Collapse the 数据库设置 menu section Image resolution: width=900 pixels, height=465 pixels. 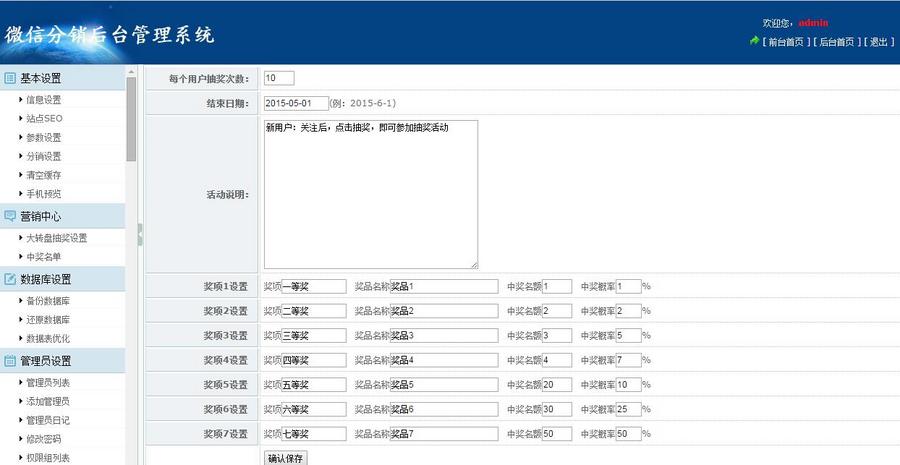coord(63,280)
